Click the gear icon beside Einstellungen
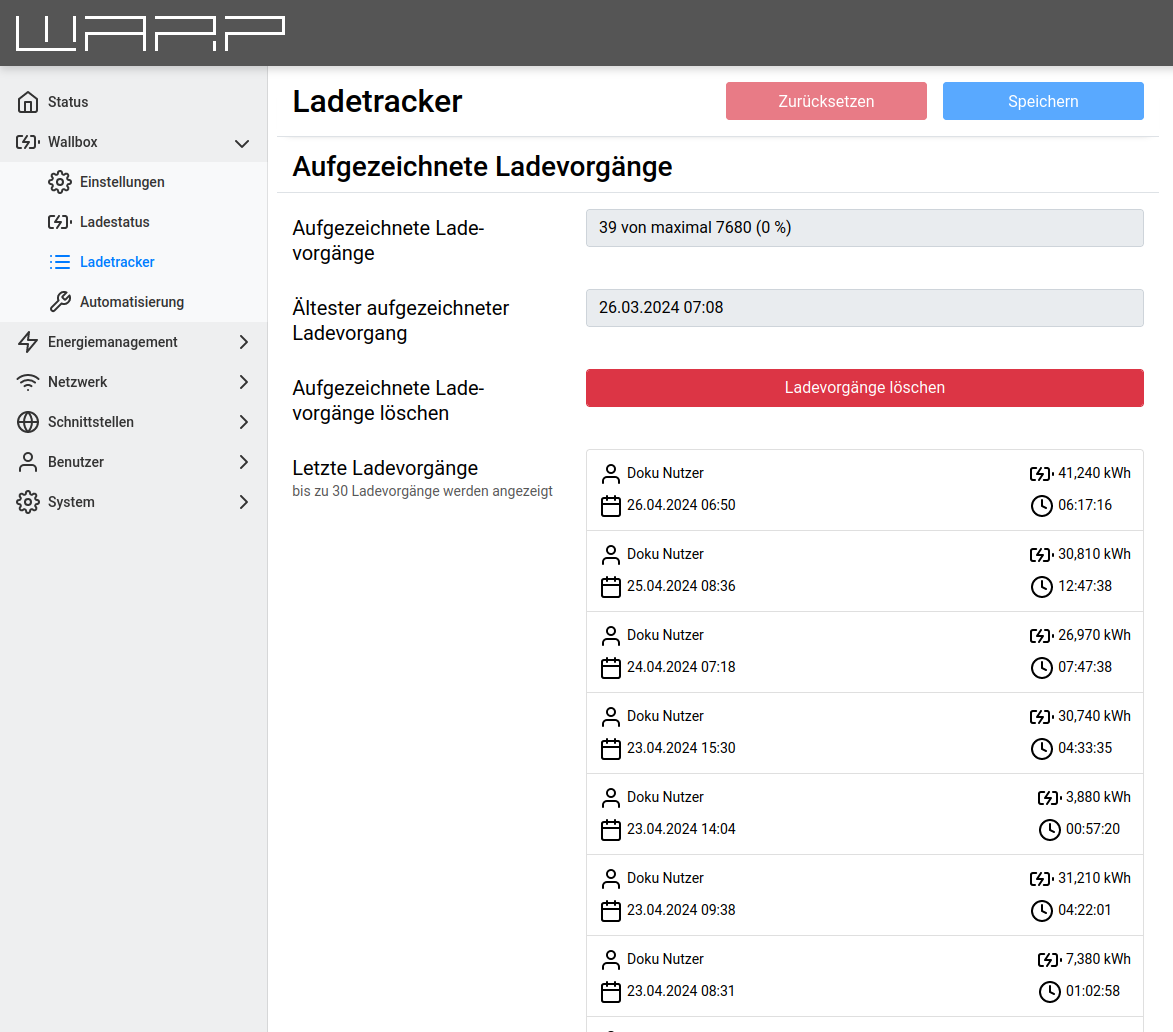This screenshot has width=1173, height=1032. [60, 182]
